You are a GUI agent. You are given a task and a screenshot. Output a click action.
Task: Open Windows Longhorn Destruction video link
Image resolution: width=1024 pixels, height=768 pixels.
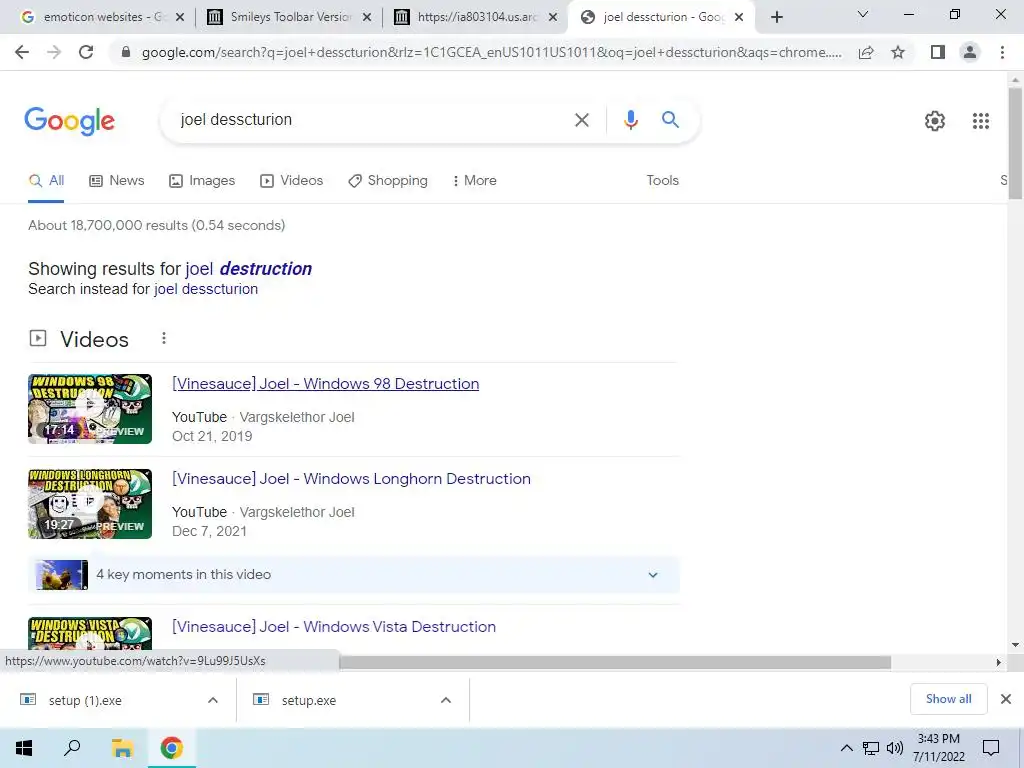(351, 479)
